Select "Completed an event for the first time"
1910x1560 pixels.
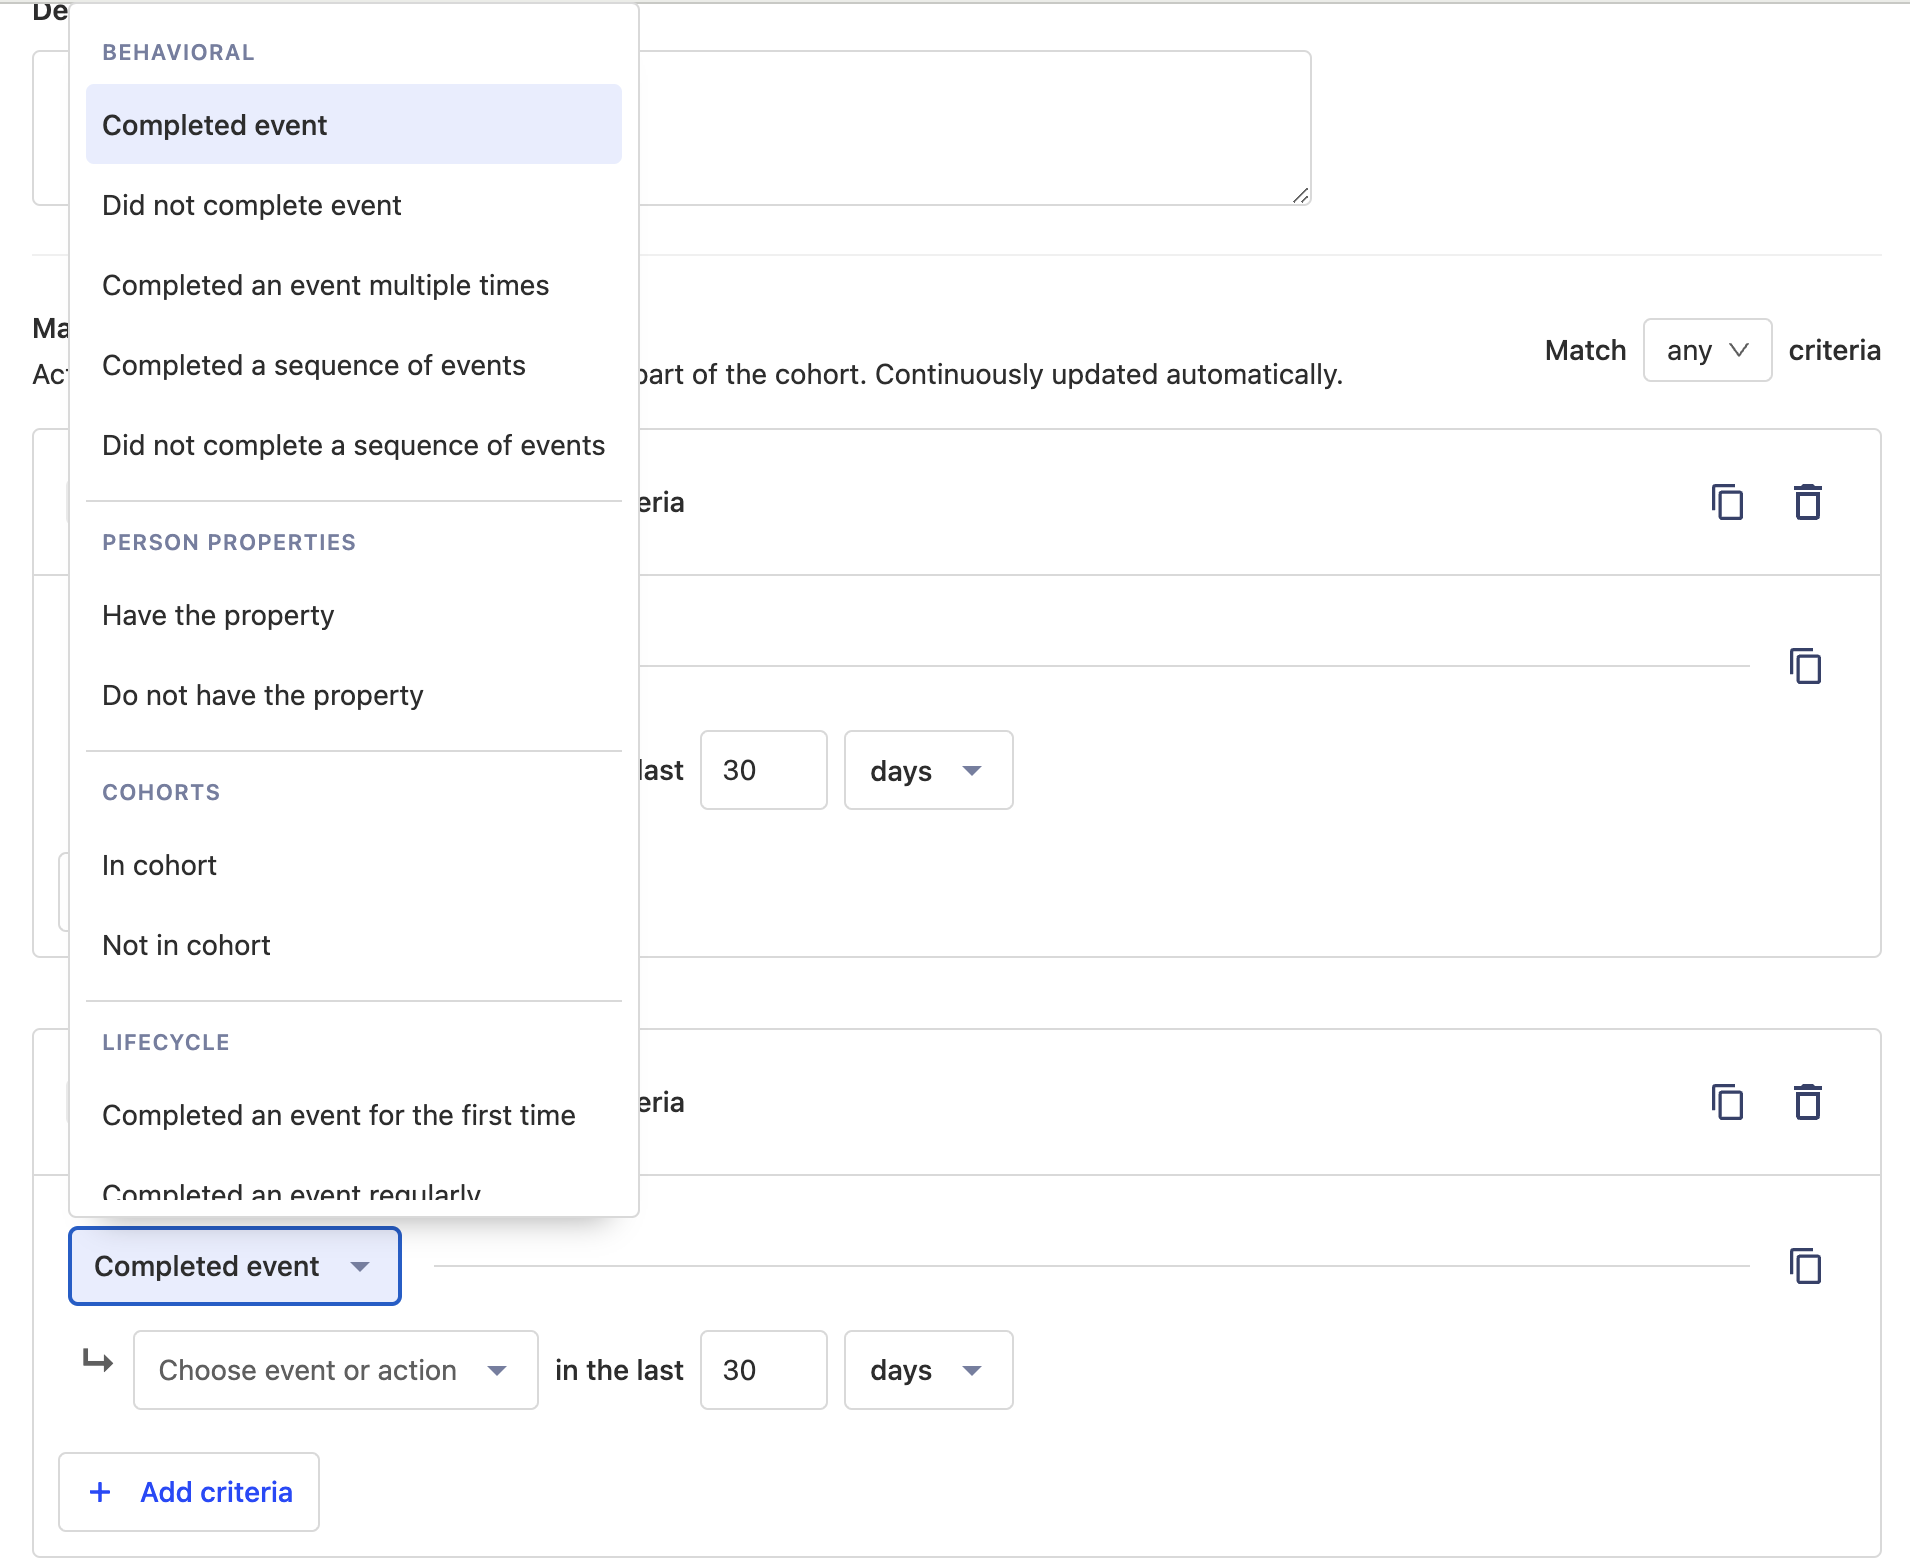tap(338, 1114)
